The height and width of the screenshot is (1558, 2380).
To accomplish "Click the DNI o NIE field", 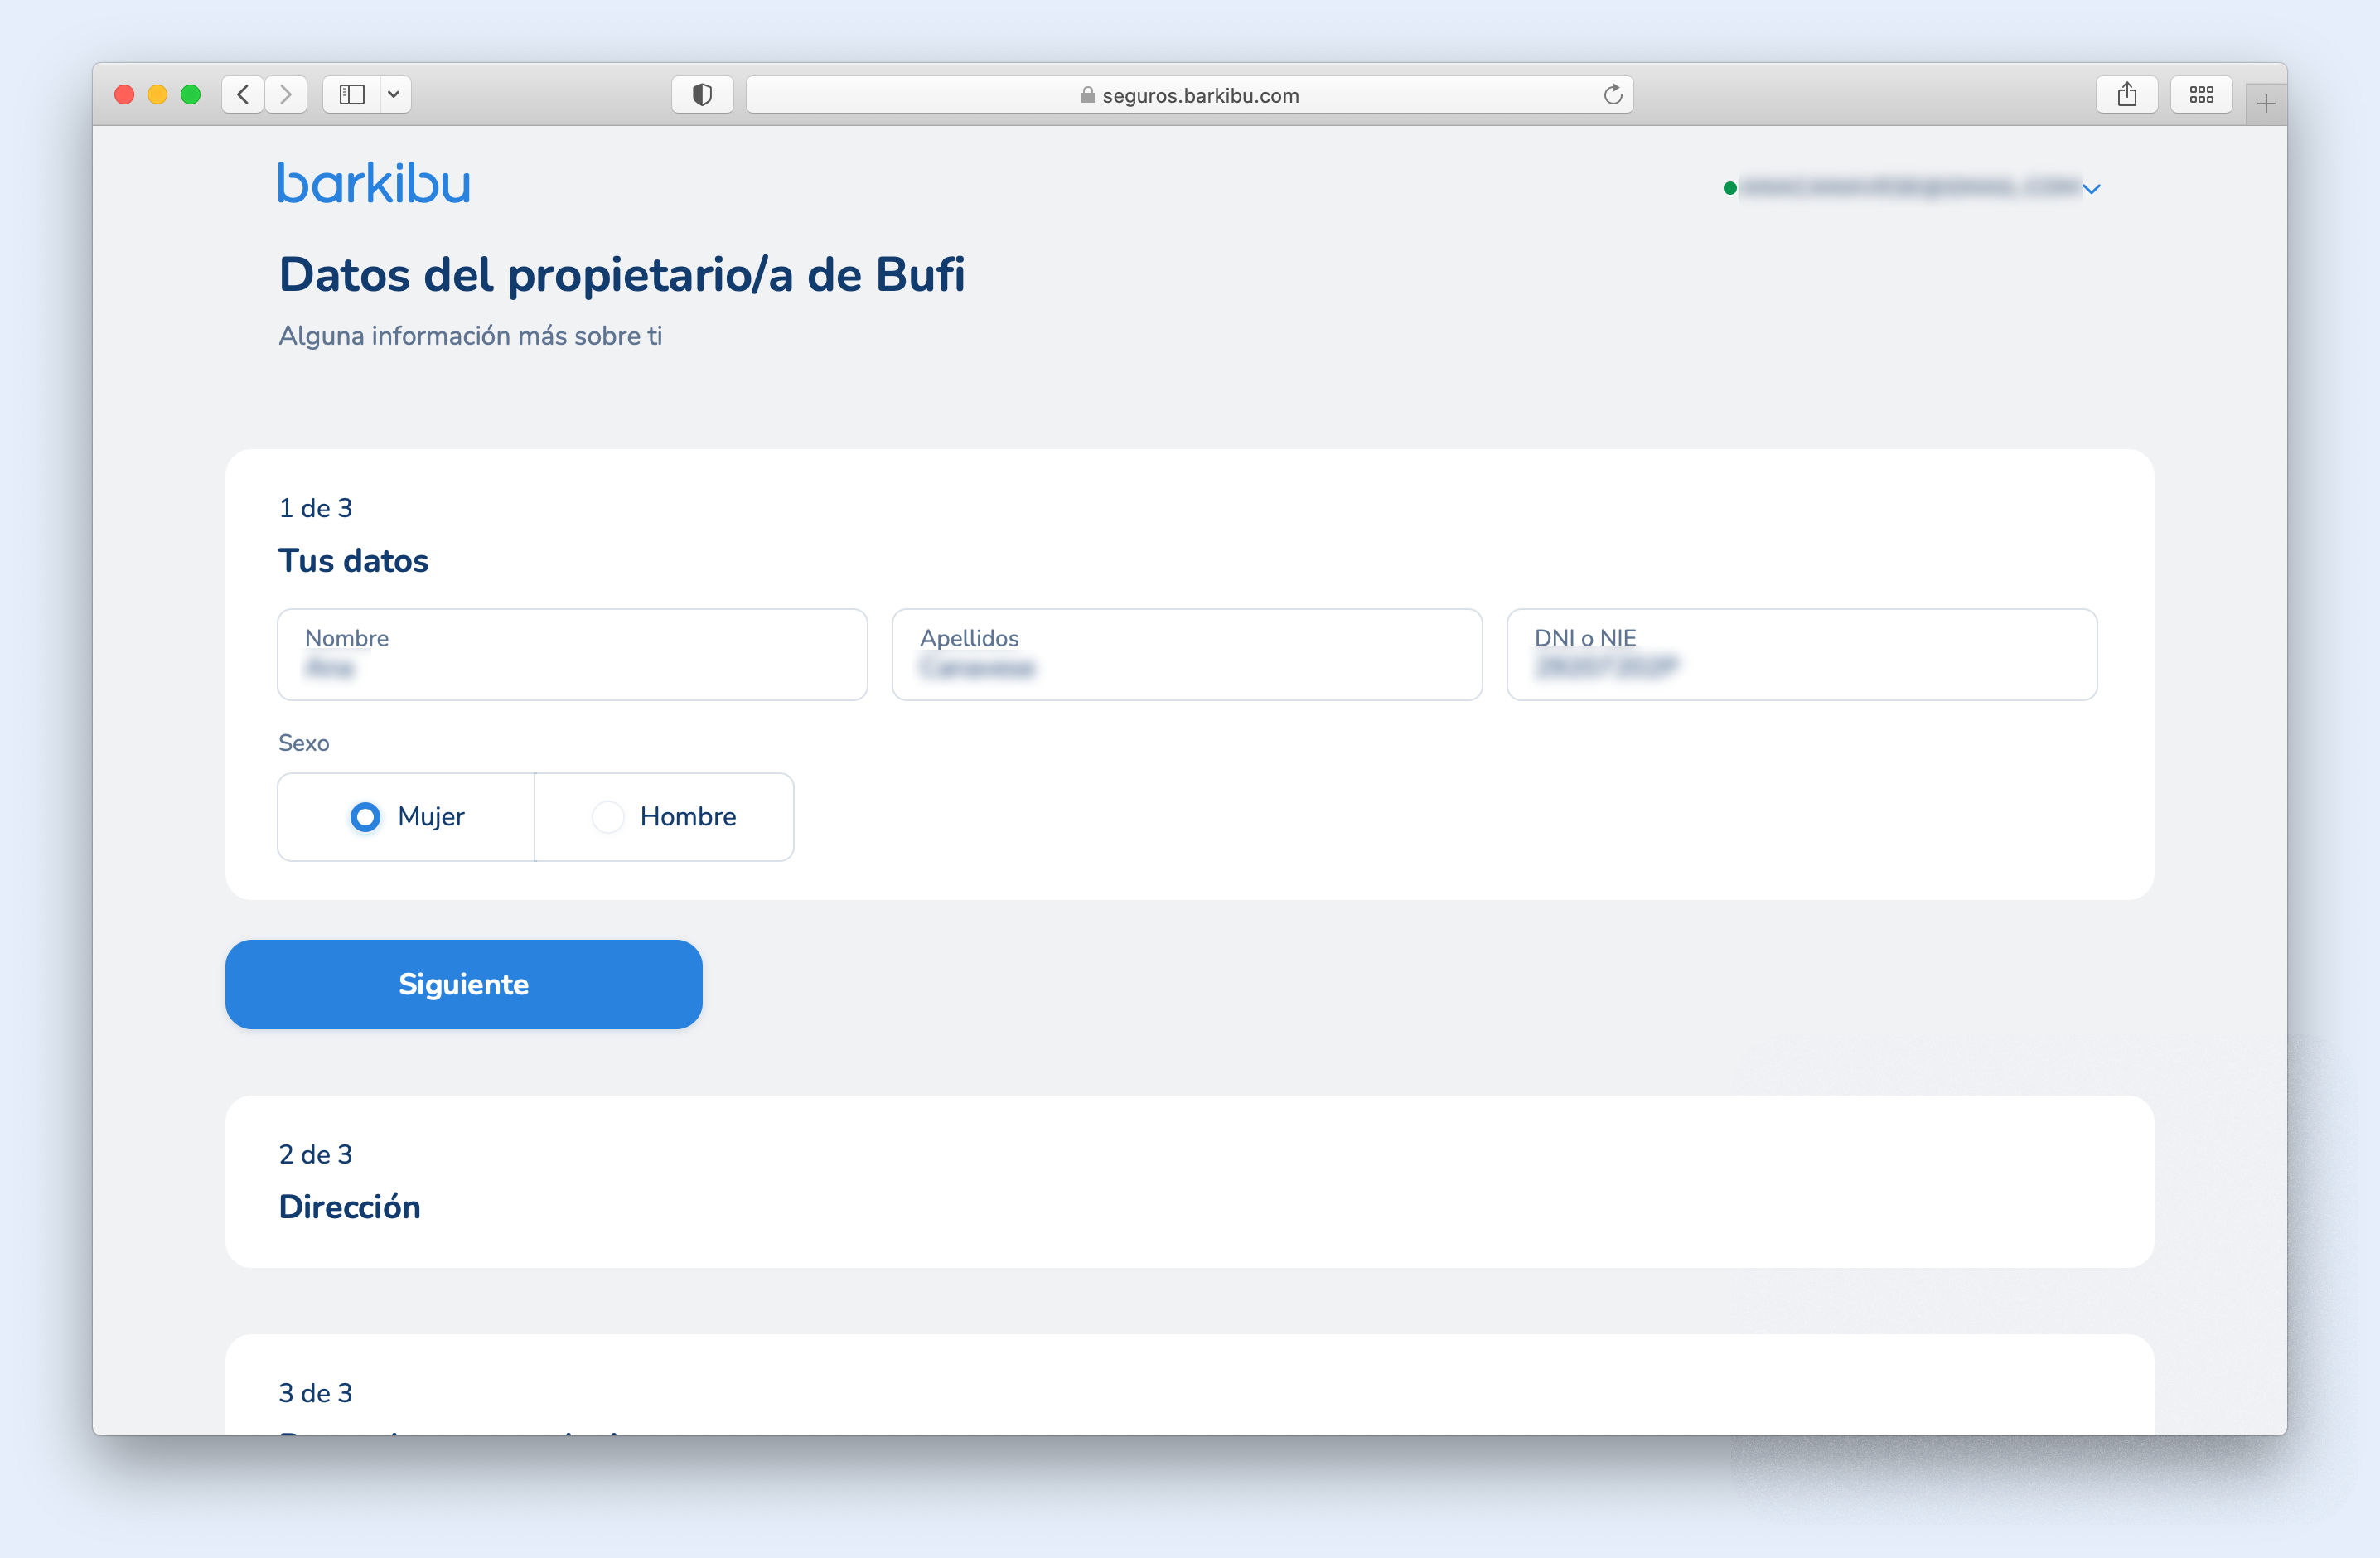I will tap(1801, 655).
